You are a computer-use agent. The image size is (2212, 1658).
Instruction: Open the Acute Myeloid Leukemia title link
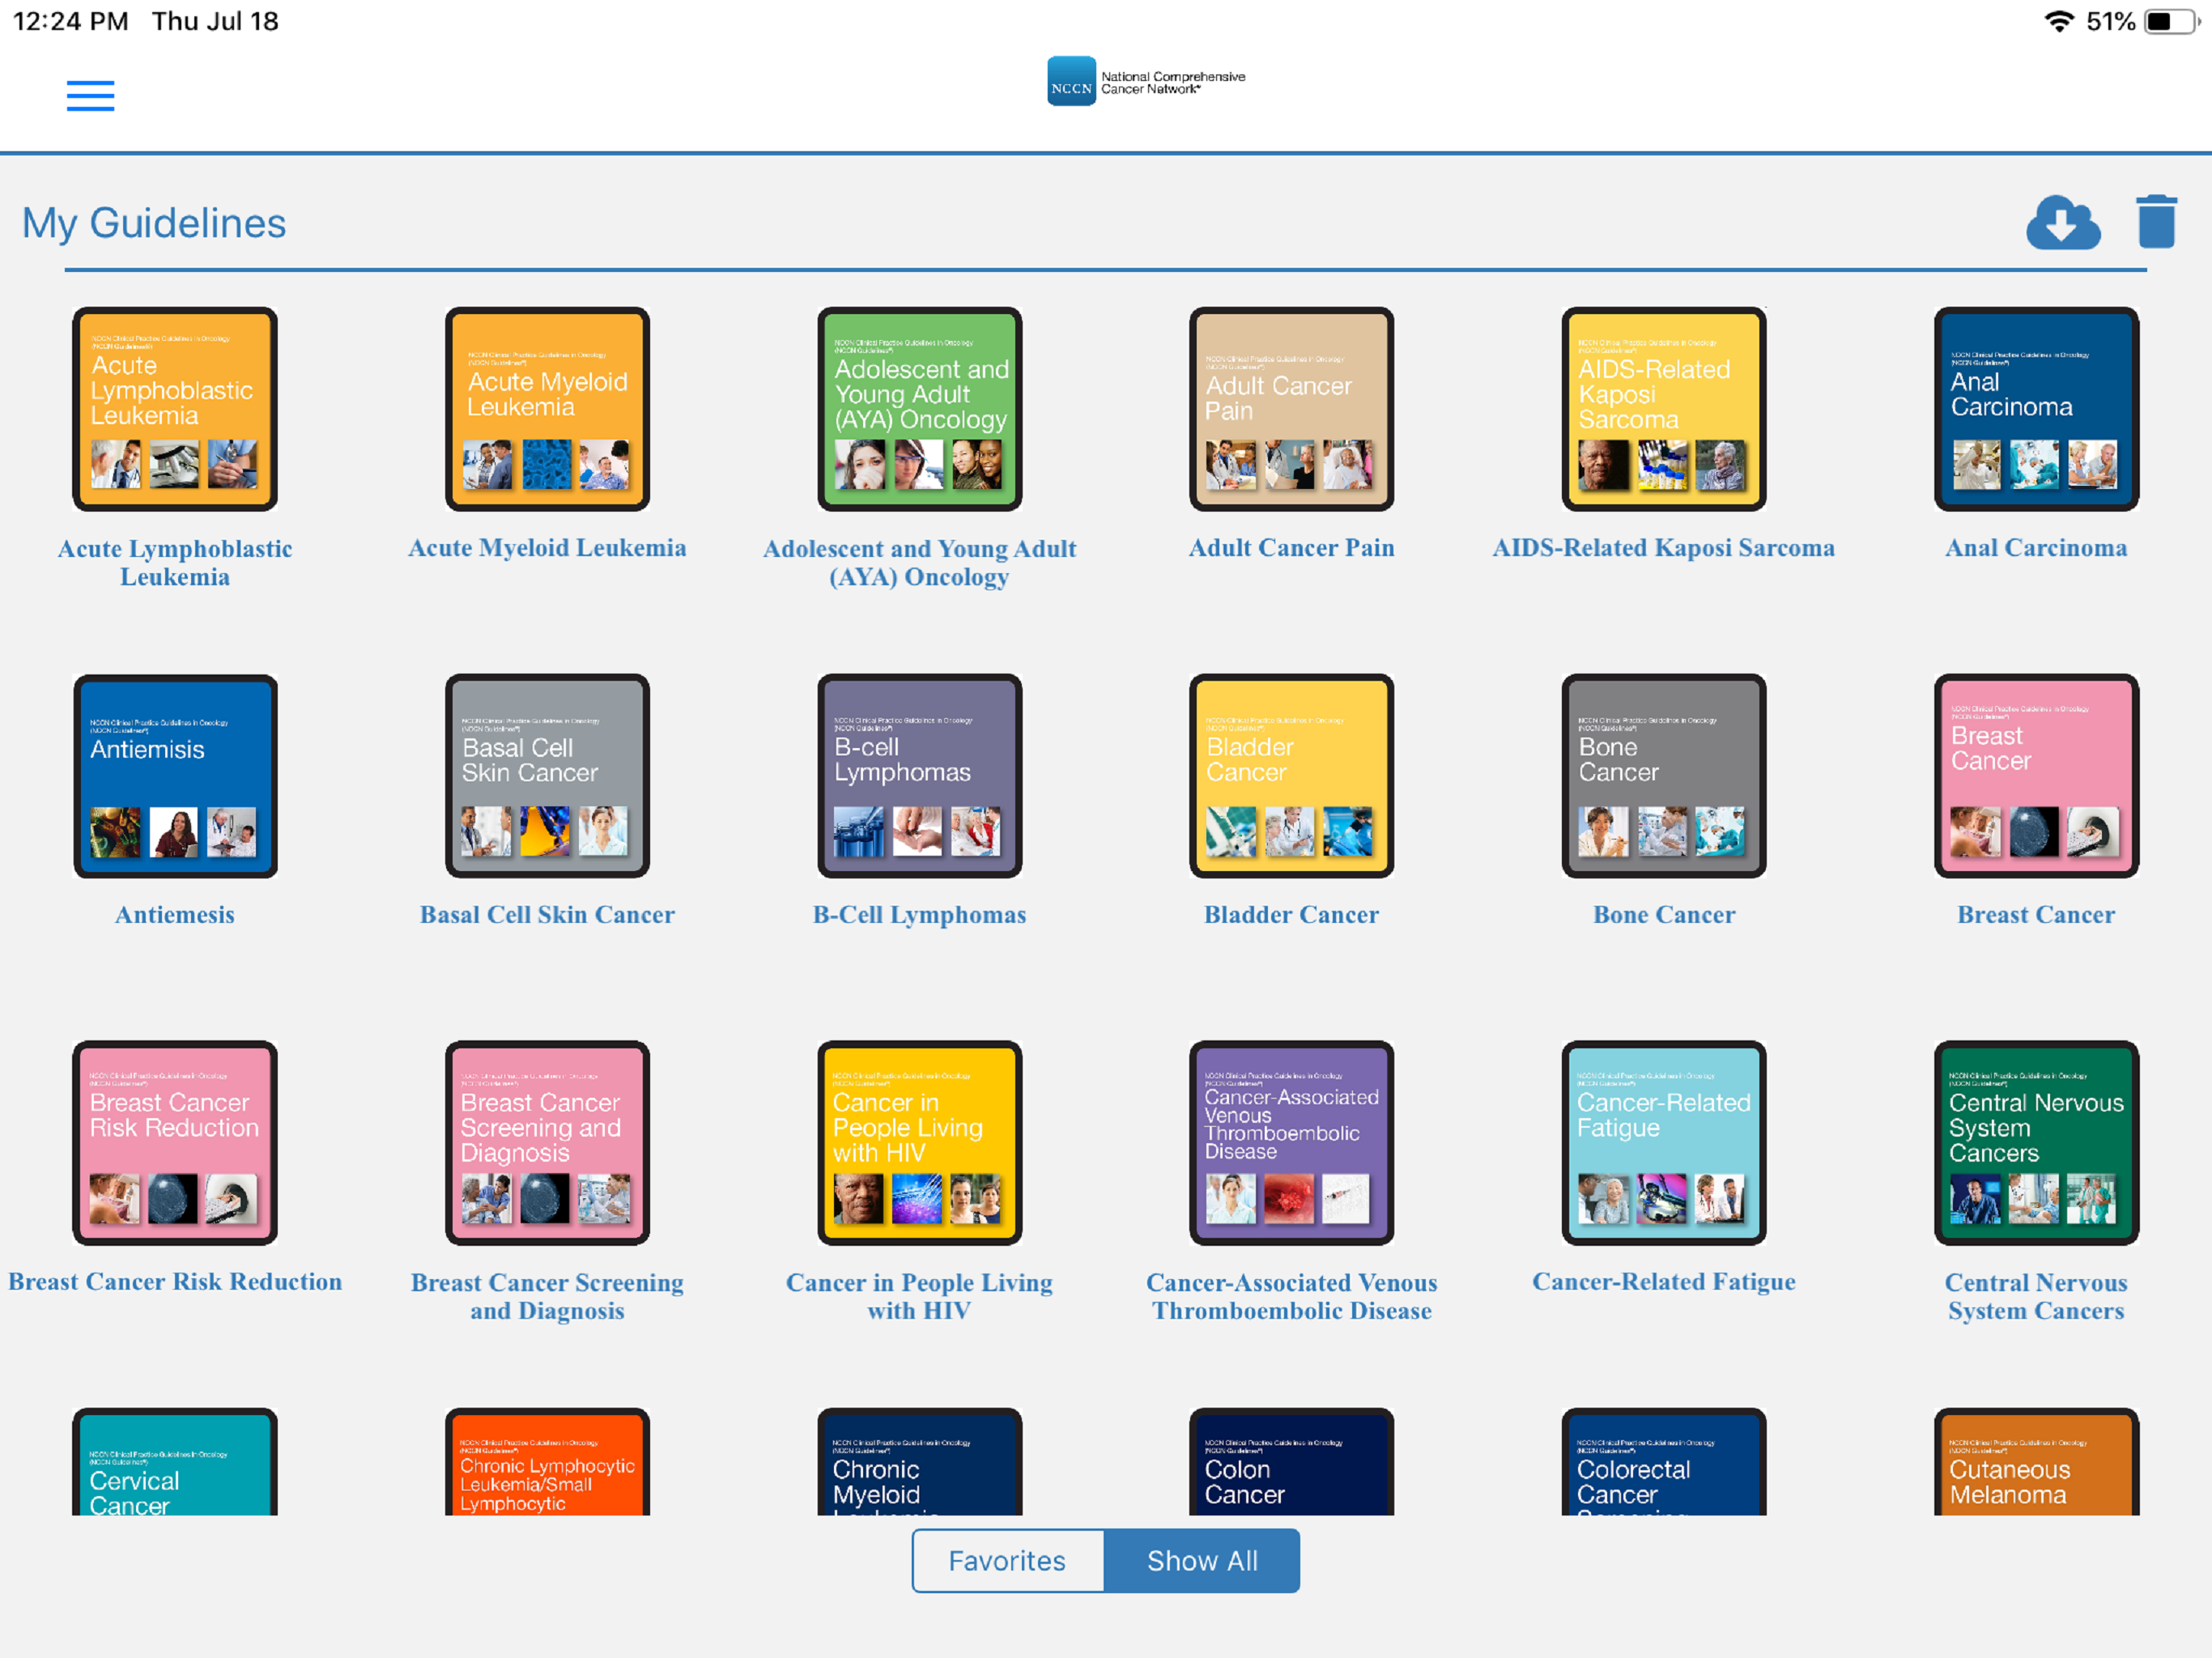pos(547,548)
